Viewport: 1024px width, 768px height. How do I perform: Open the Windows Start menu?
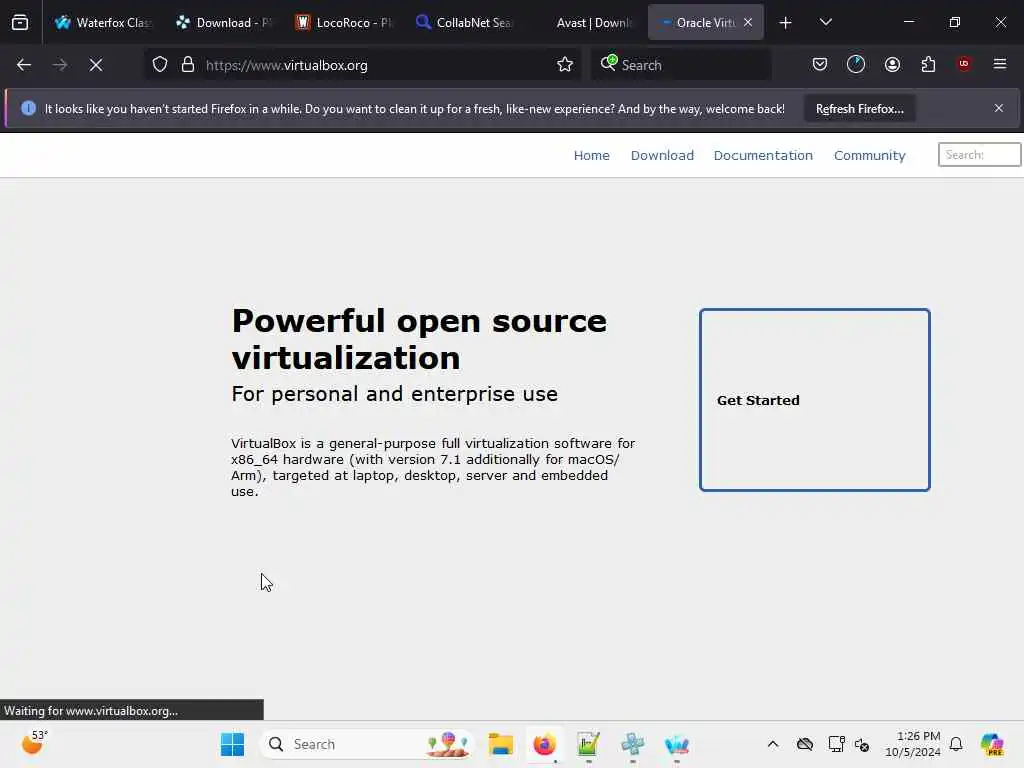tap(232, 744)
